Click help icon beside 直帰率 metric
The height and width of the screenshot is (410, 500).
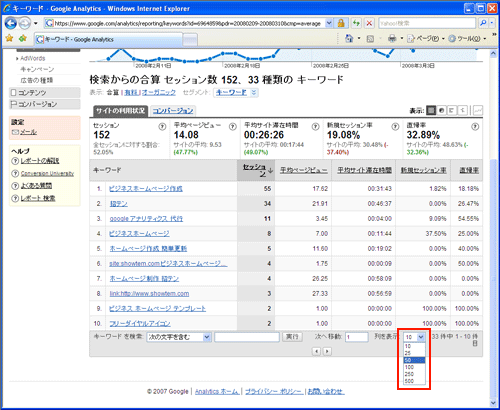[475, 127]
